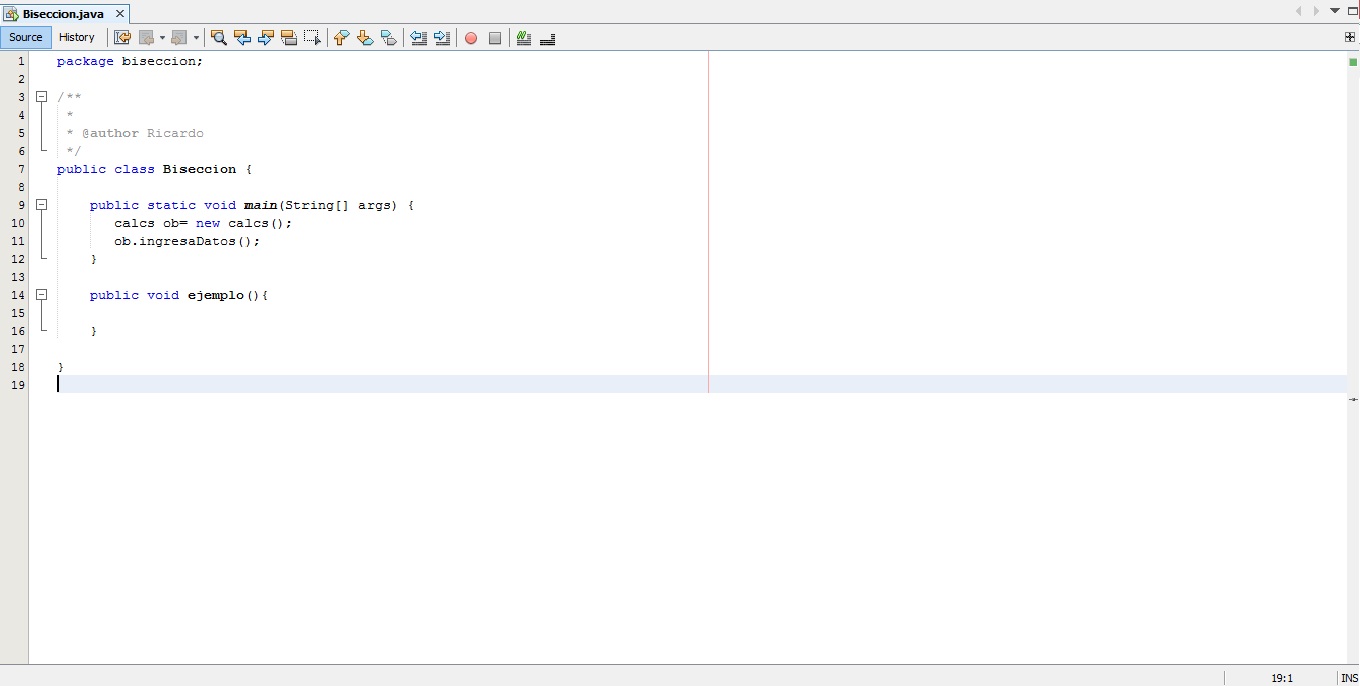
Task: Maximize the editor window
Action: pyautogui.click(x=1353, y=11)
